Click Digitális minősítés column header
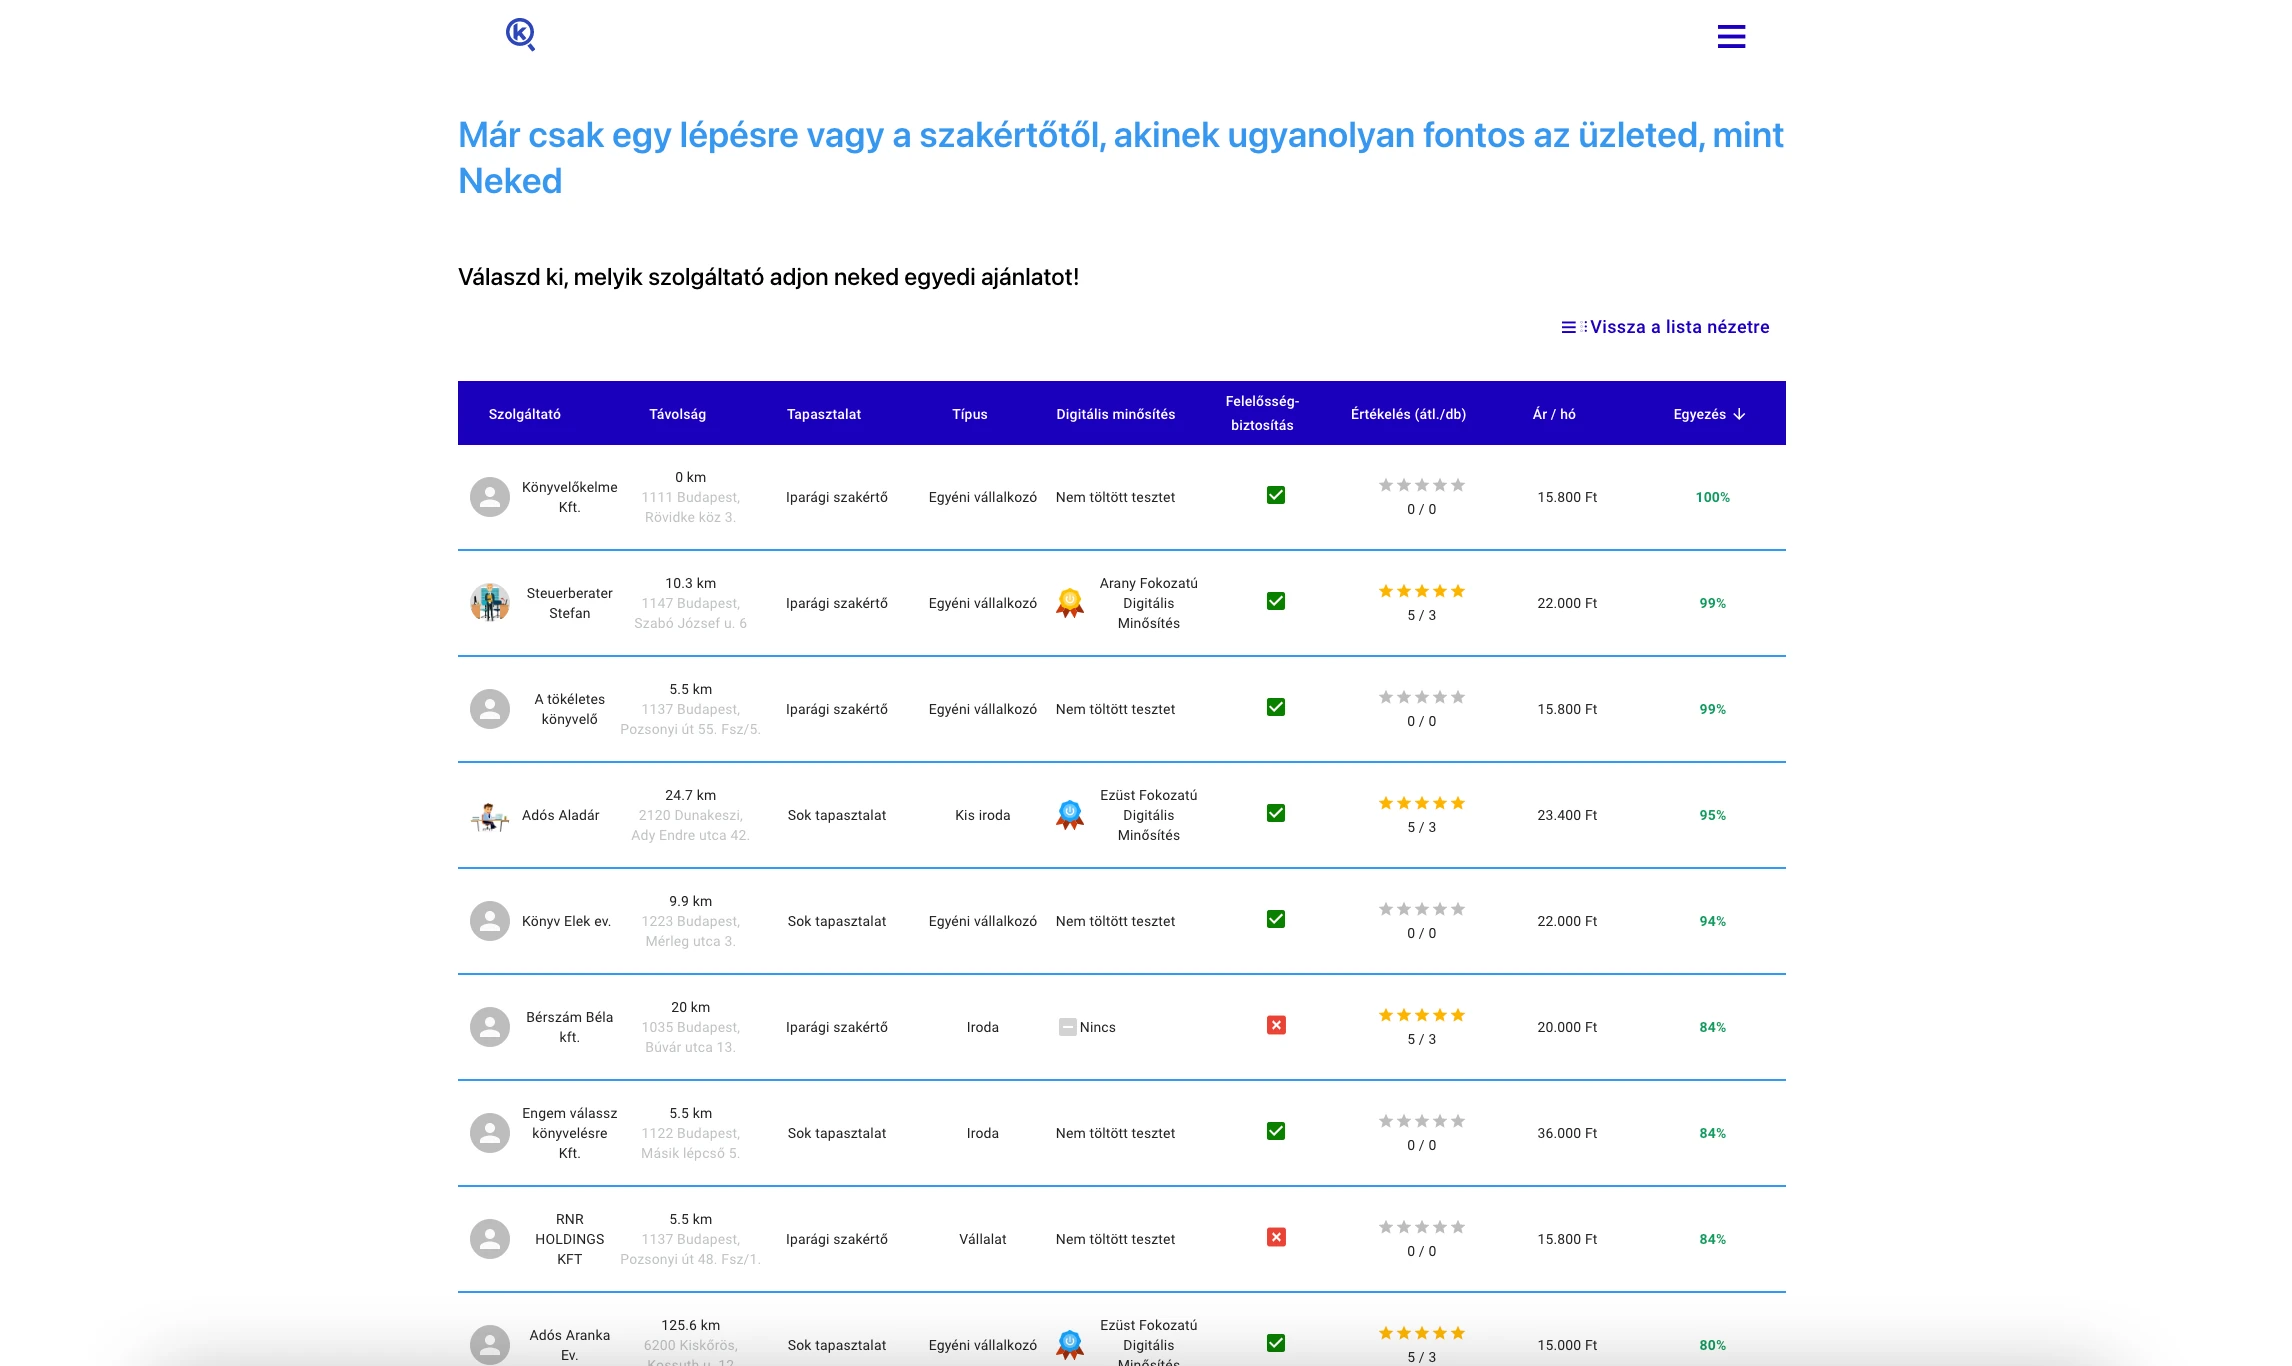Screen dimensions: 2292x1366 tap(1115, 414)
